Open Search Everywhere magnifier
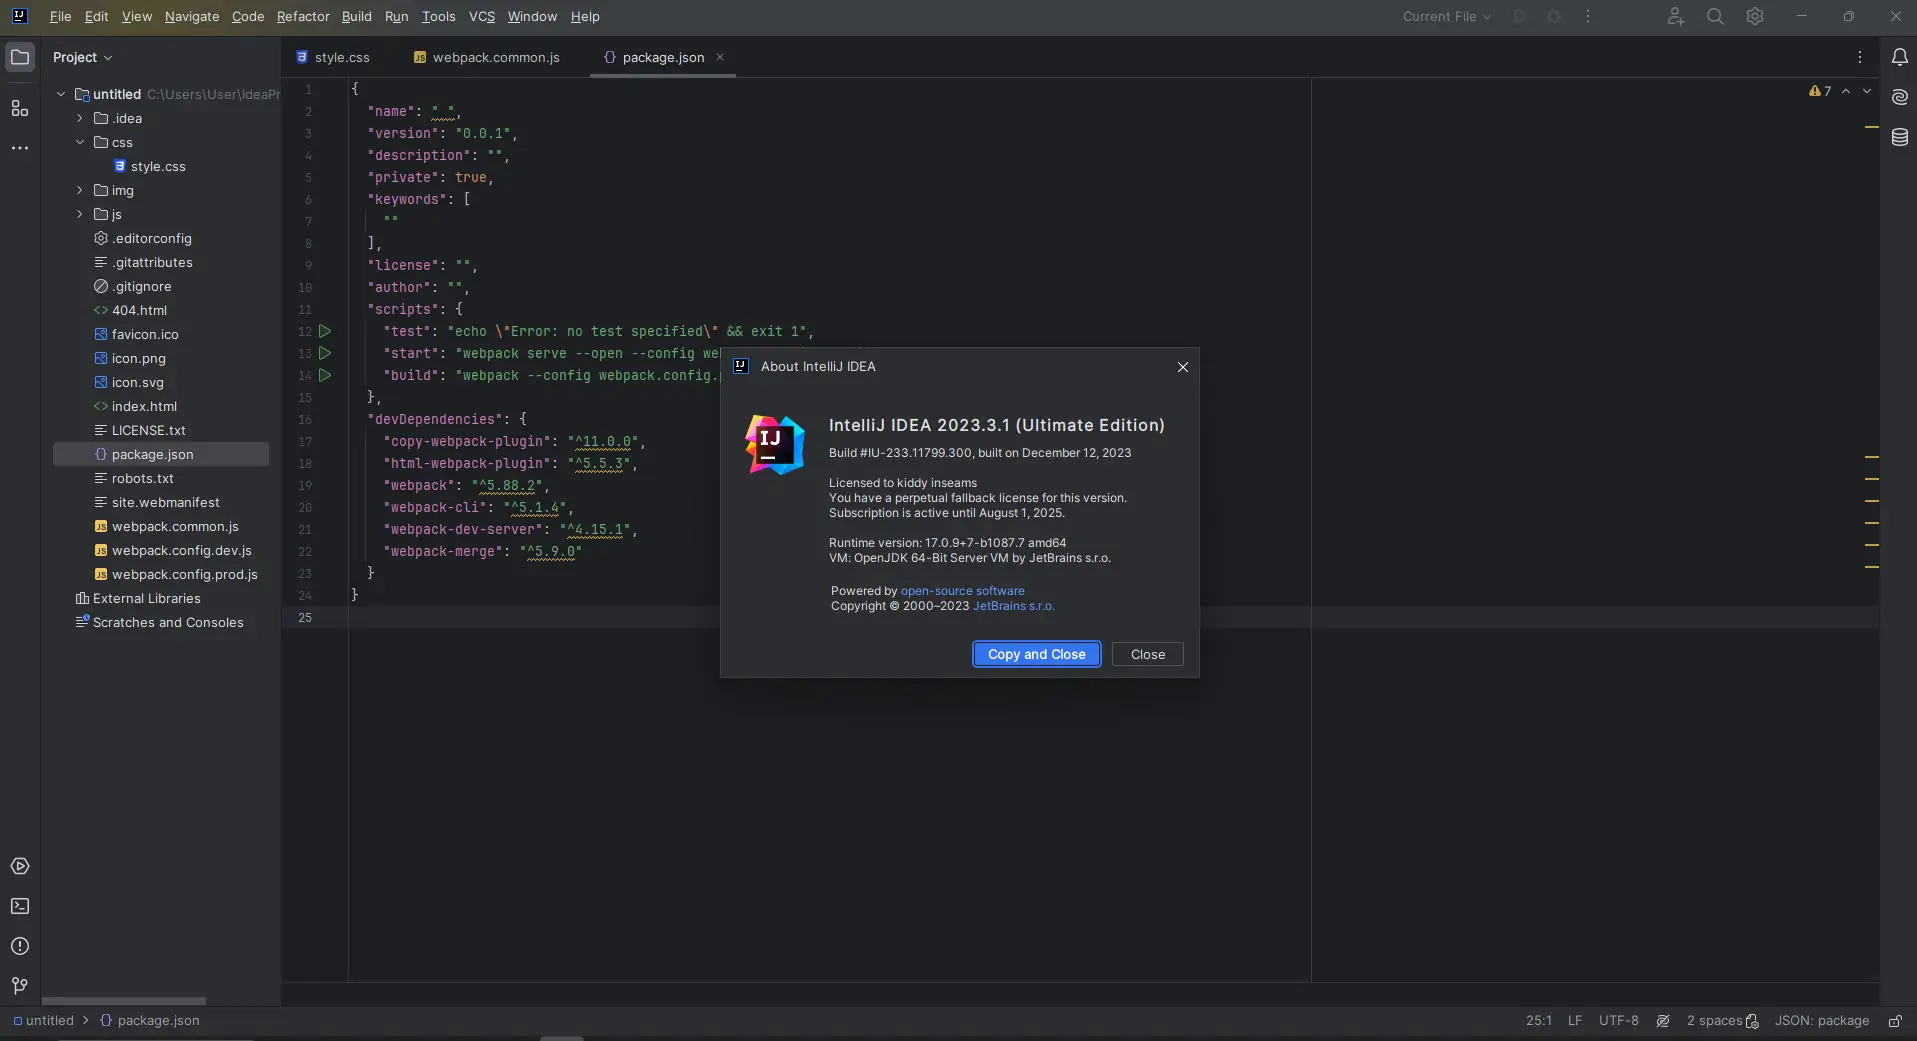The width and height of the screenshot is (1917, 1041). click(x=1715, y=16)
